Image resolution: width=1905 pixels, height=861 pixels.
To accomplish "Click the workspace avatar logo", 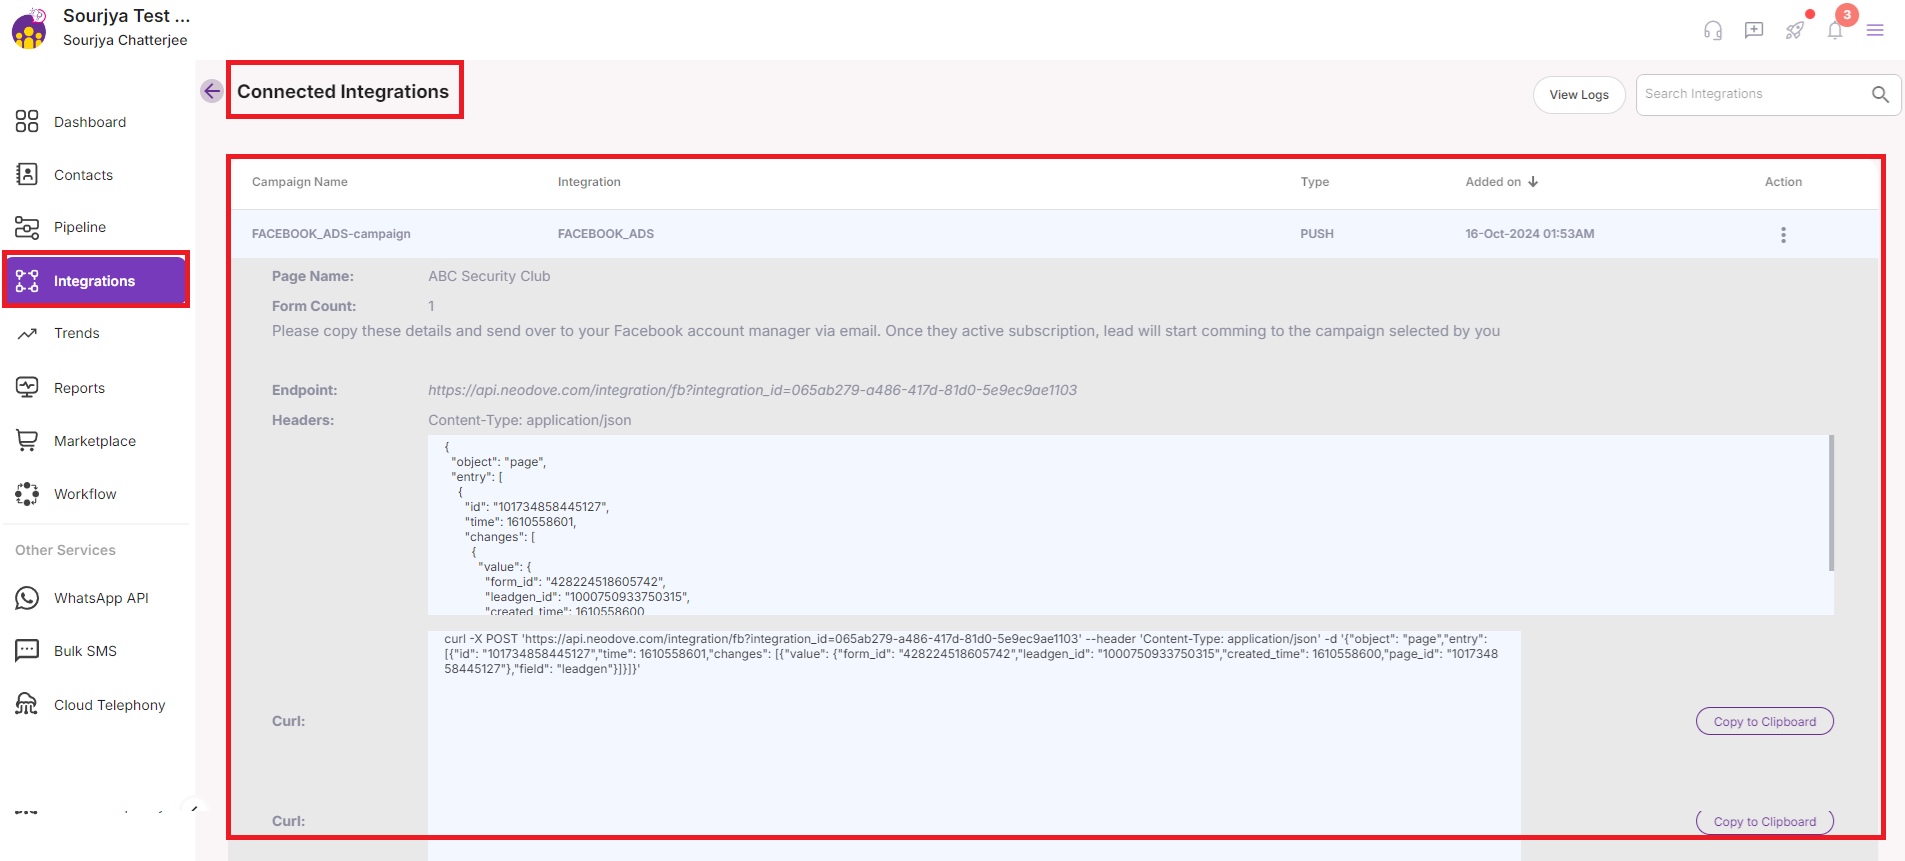I will point(29,29).
